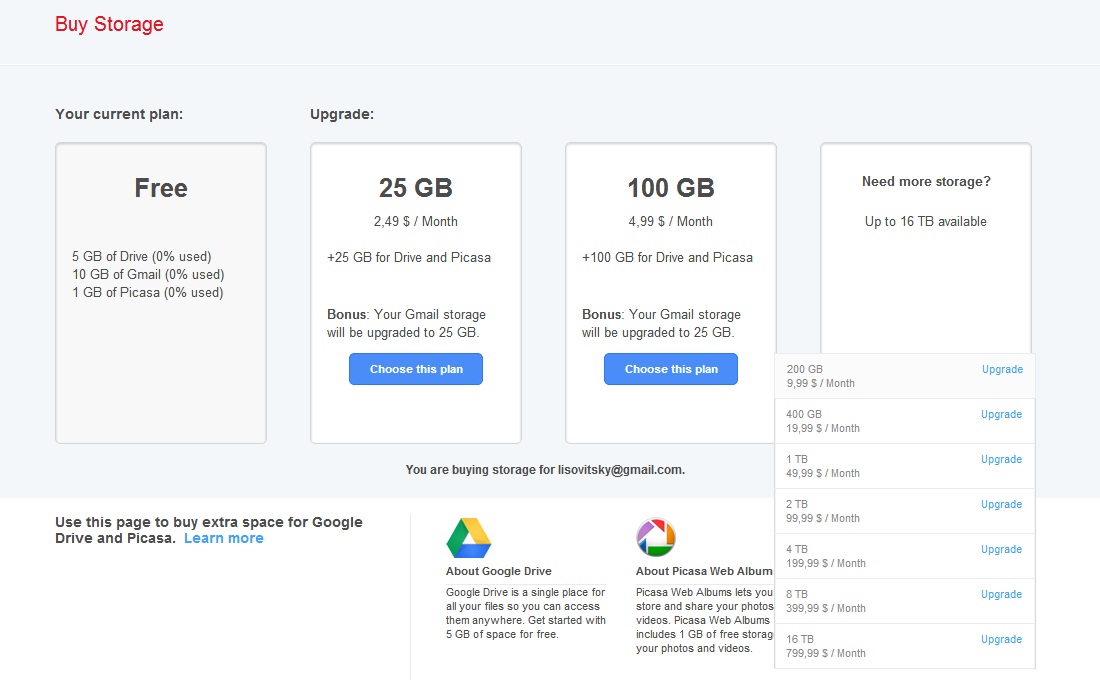Screen dimensions: 1100x680
Task: Click the 10 GB of Gmail usage line
Action: pos(148,274)
